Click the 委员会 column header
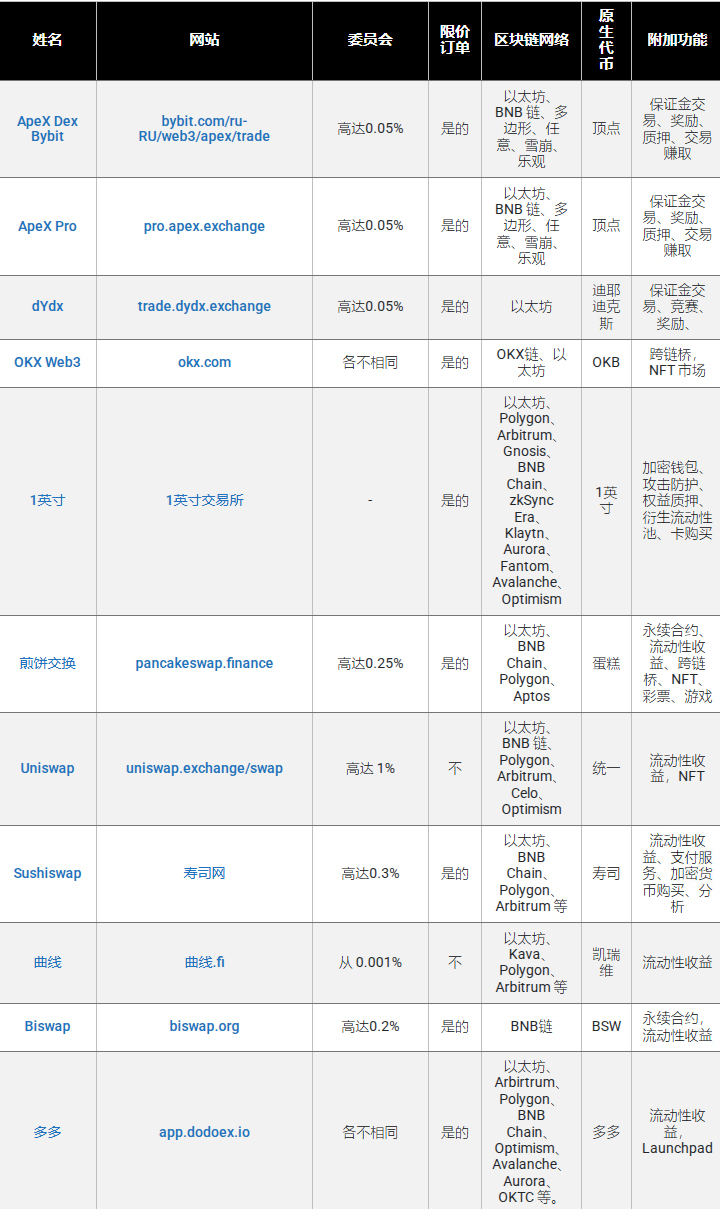Viewport: 720px width, 1209px height. (370, 40)
